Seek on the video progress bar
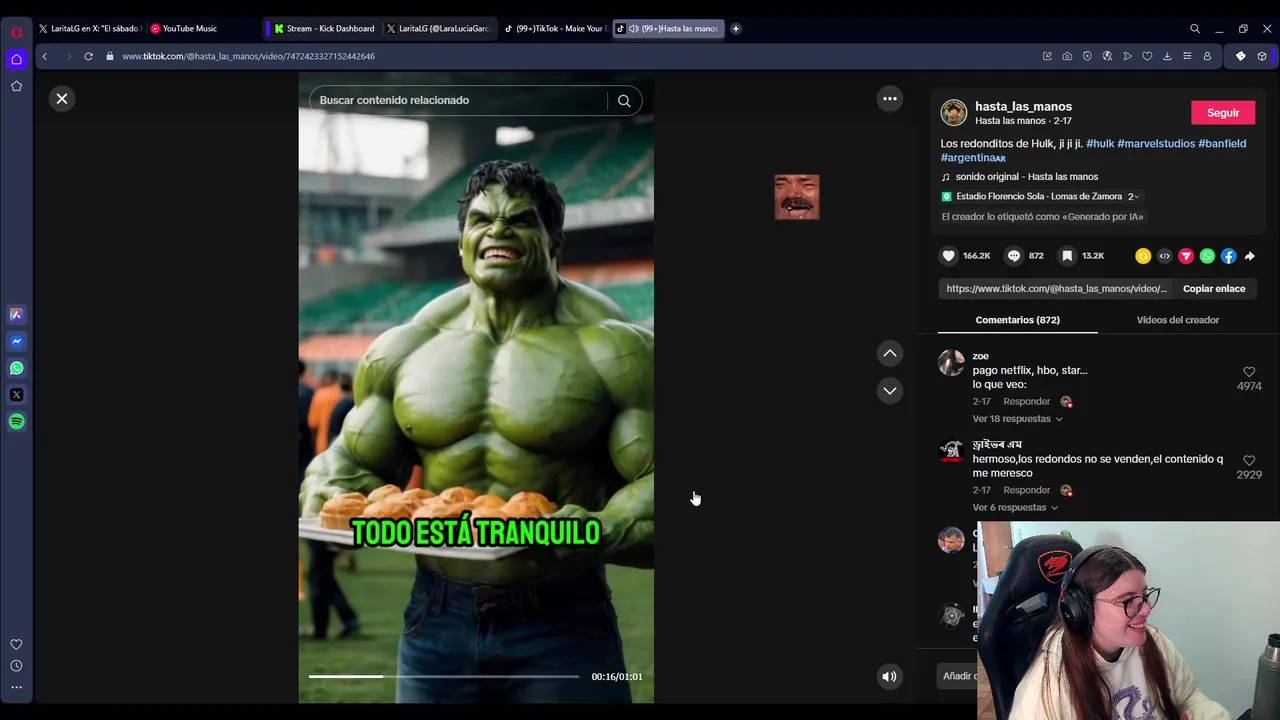This screenshot has height=720, width=1280. 444,677
